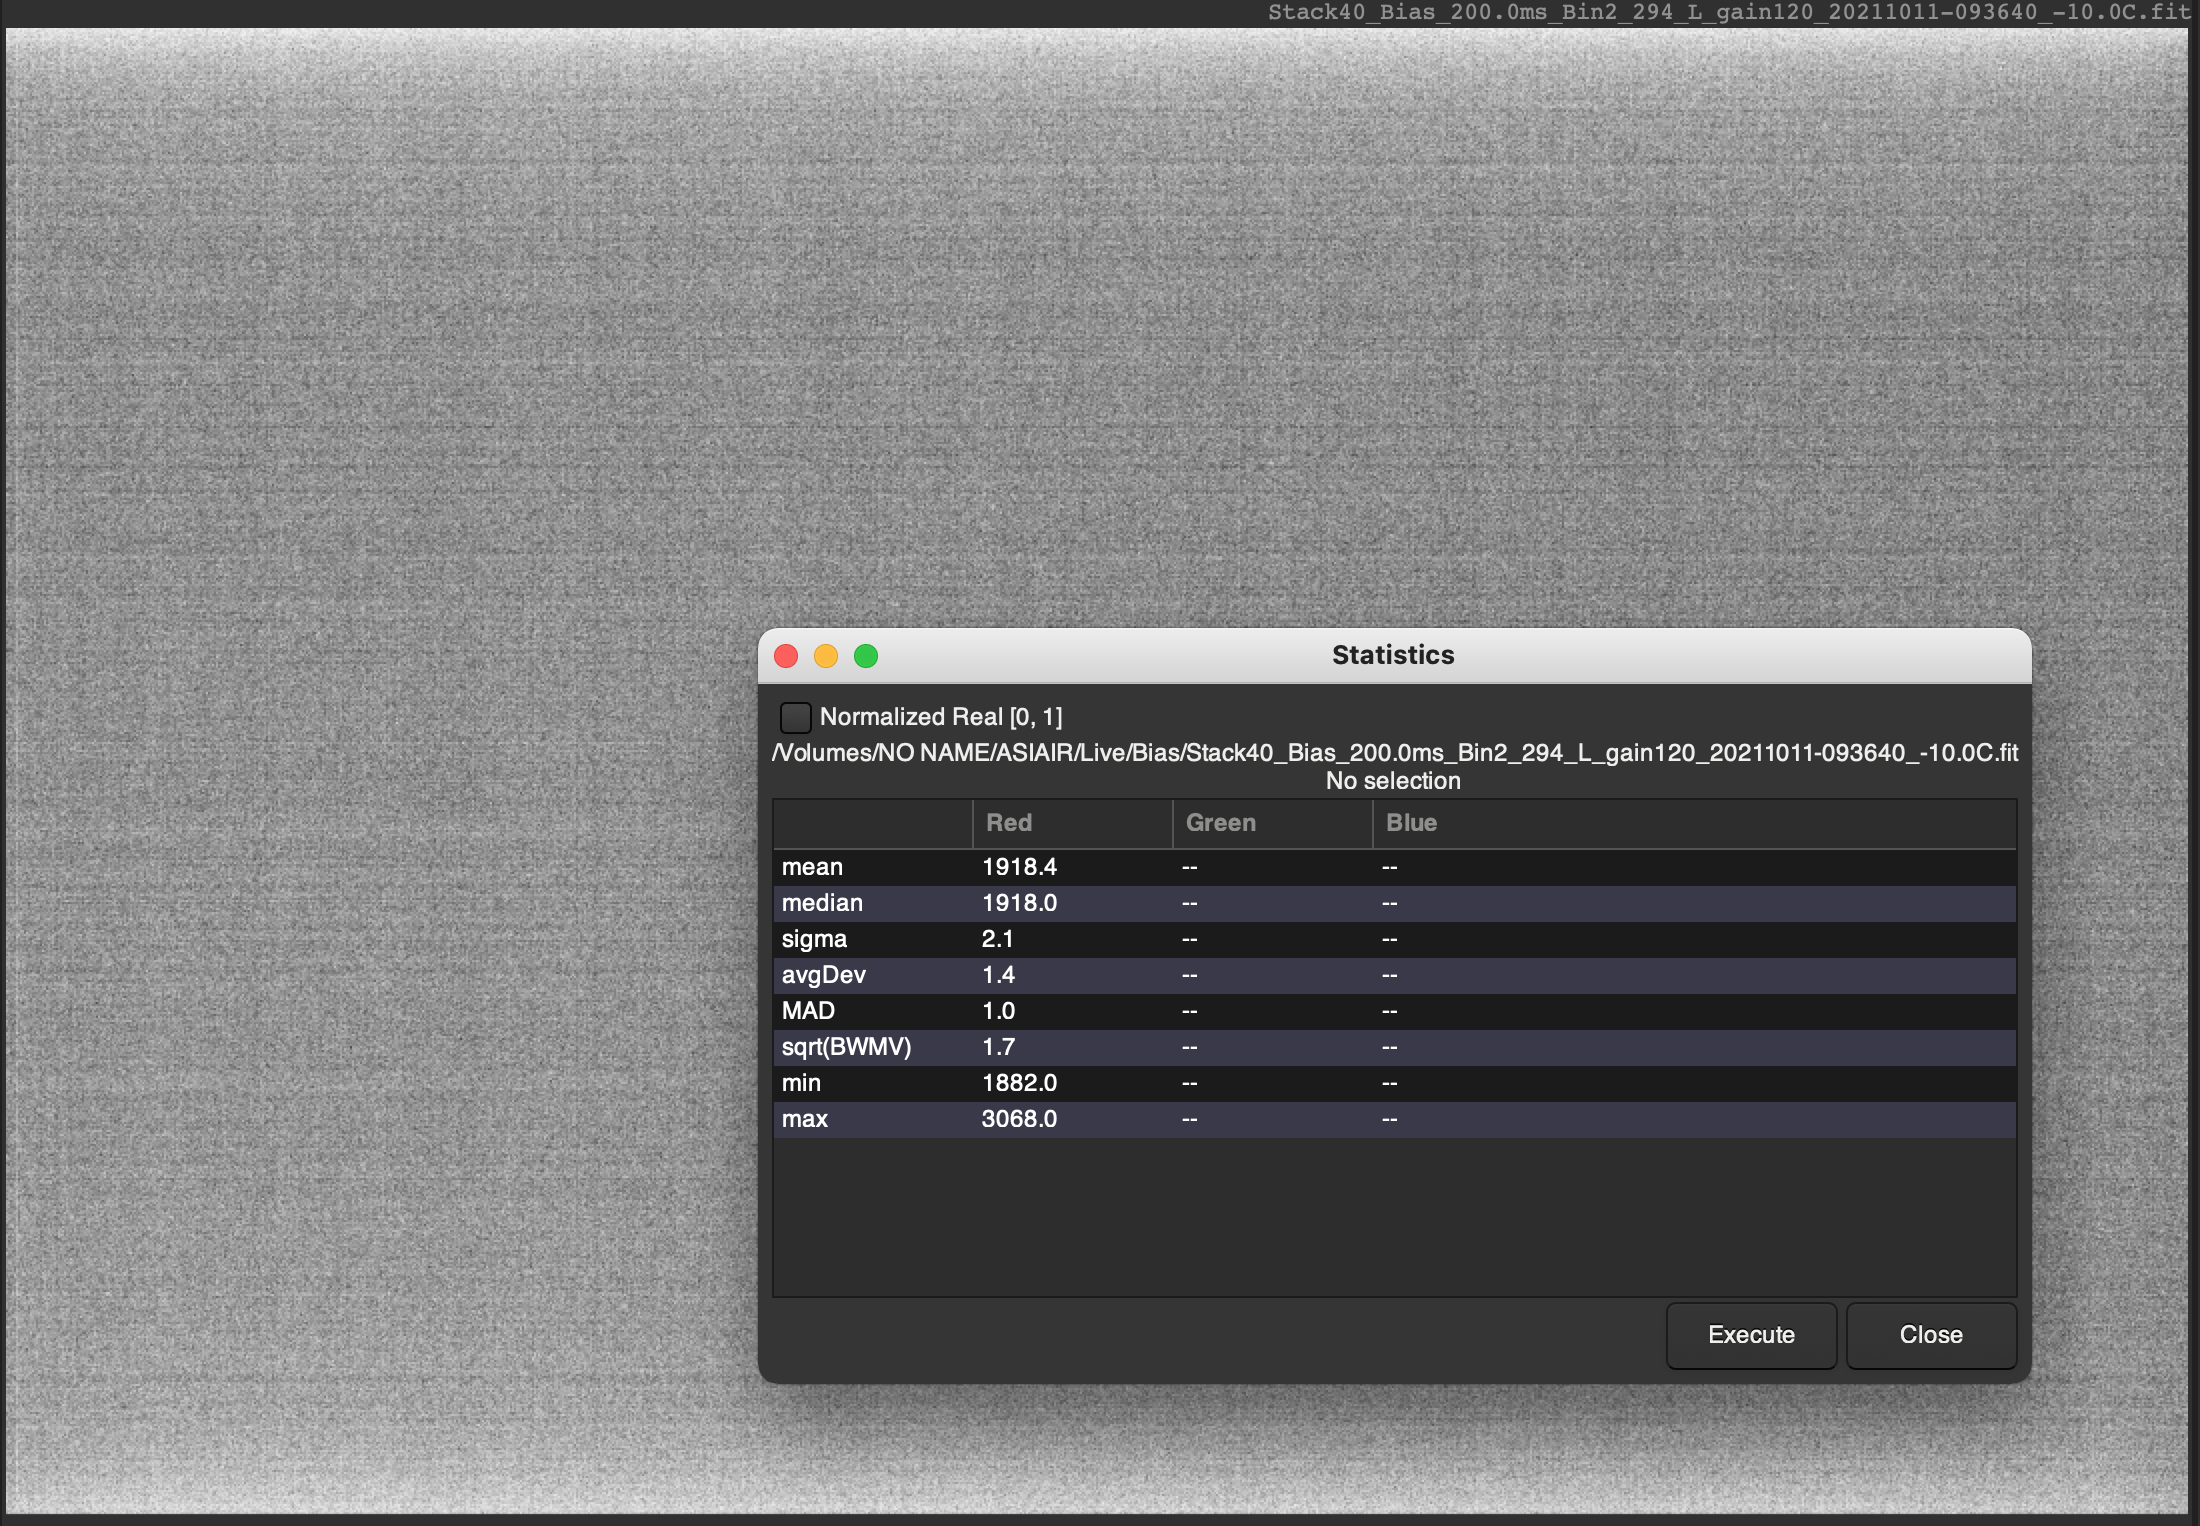This screenshot has height=1526, width=2200.
Task: Click the Close button in Statistics
Action: [x=1930, y=1335]
